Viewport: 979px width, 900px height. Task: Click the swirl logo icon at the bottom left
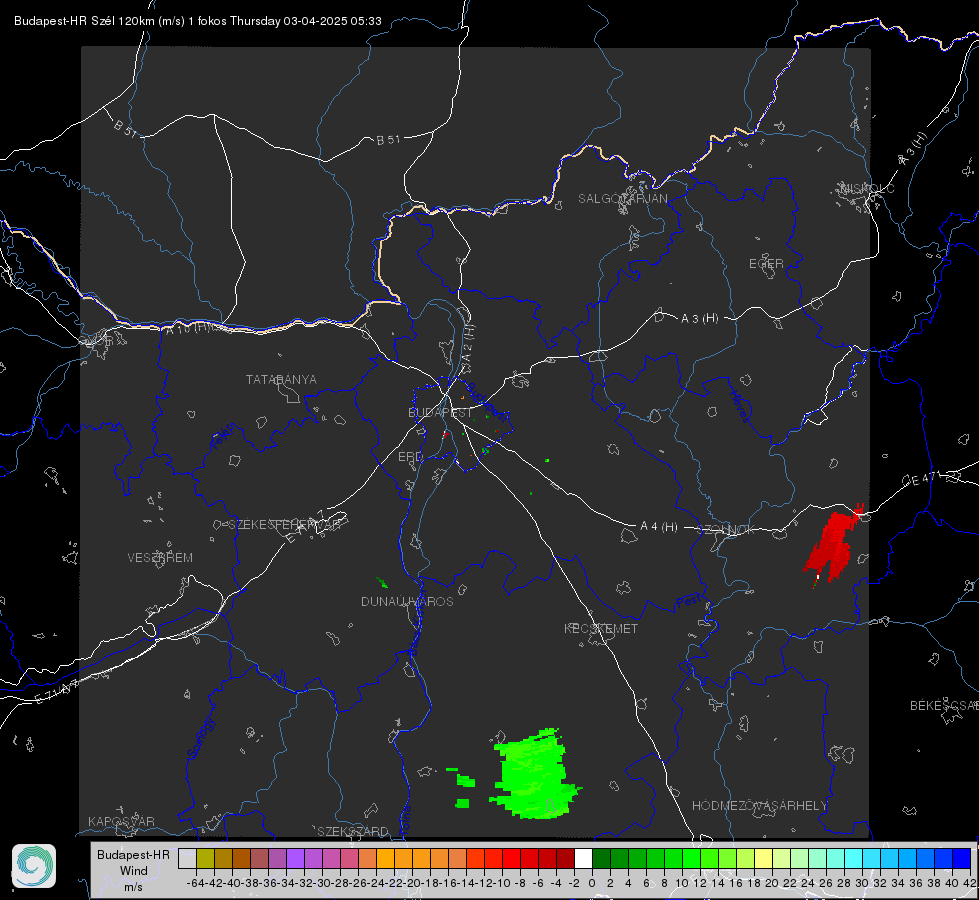click(x=34, y=866)
